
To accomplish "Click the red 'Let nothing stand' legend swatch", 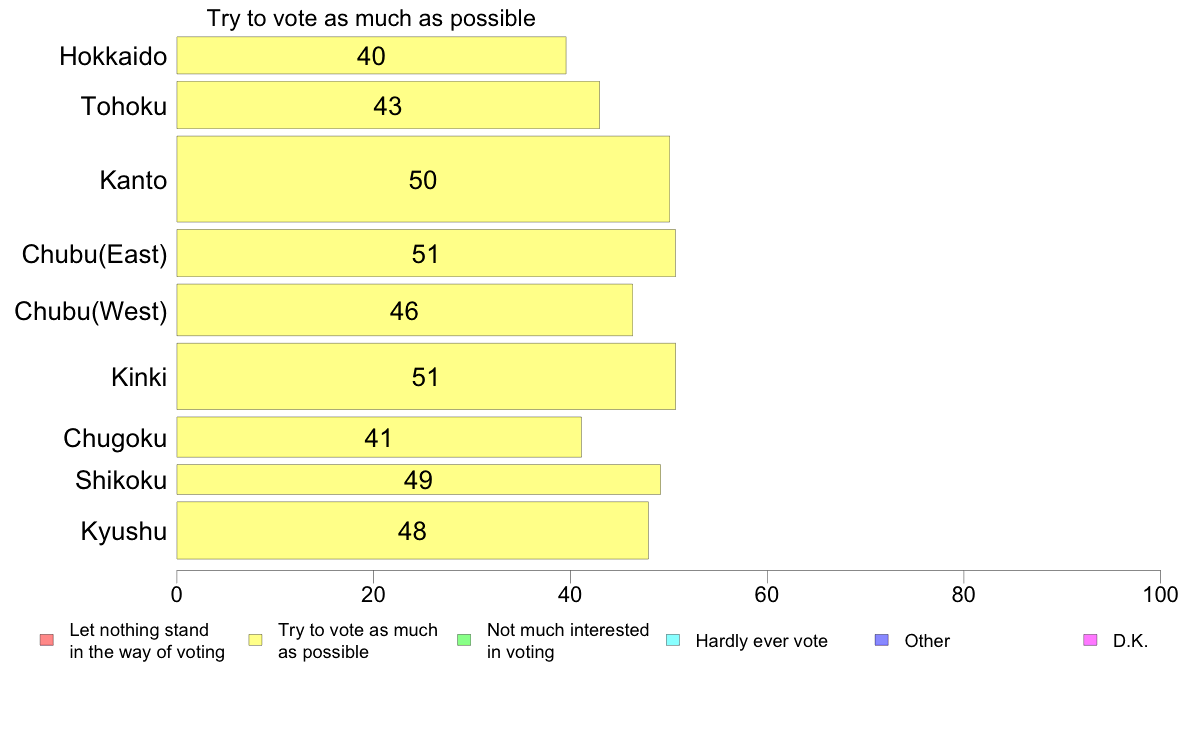I will [x=46, y=640].
